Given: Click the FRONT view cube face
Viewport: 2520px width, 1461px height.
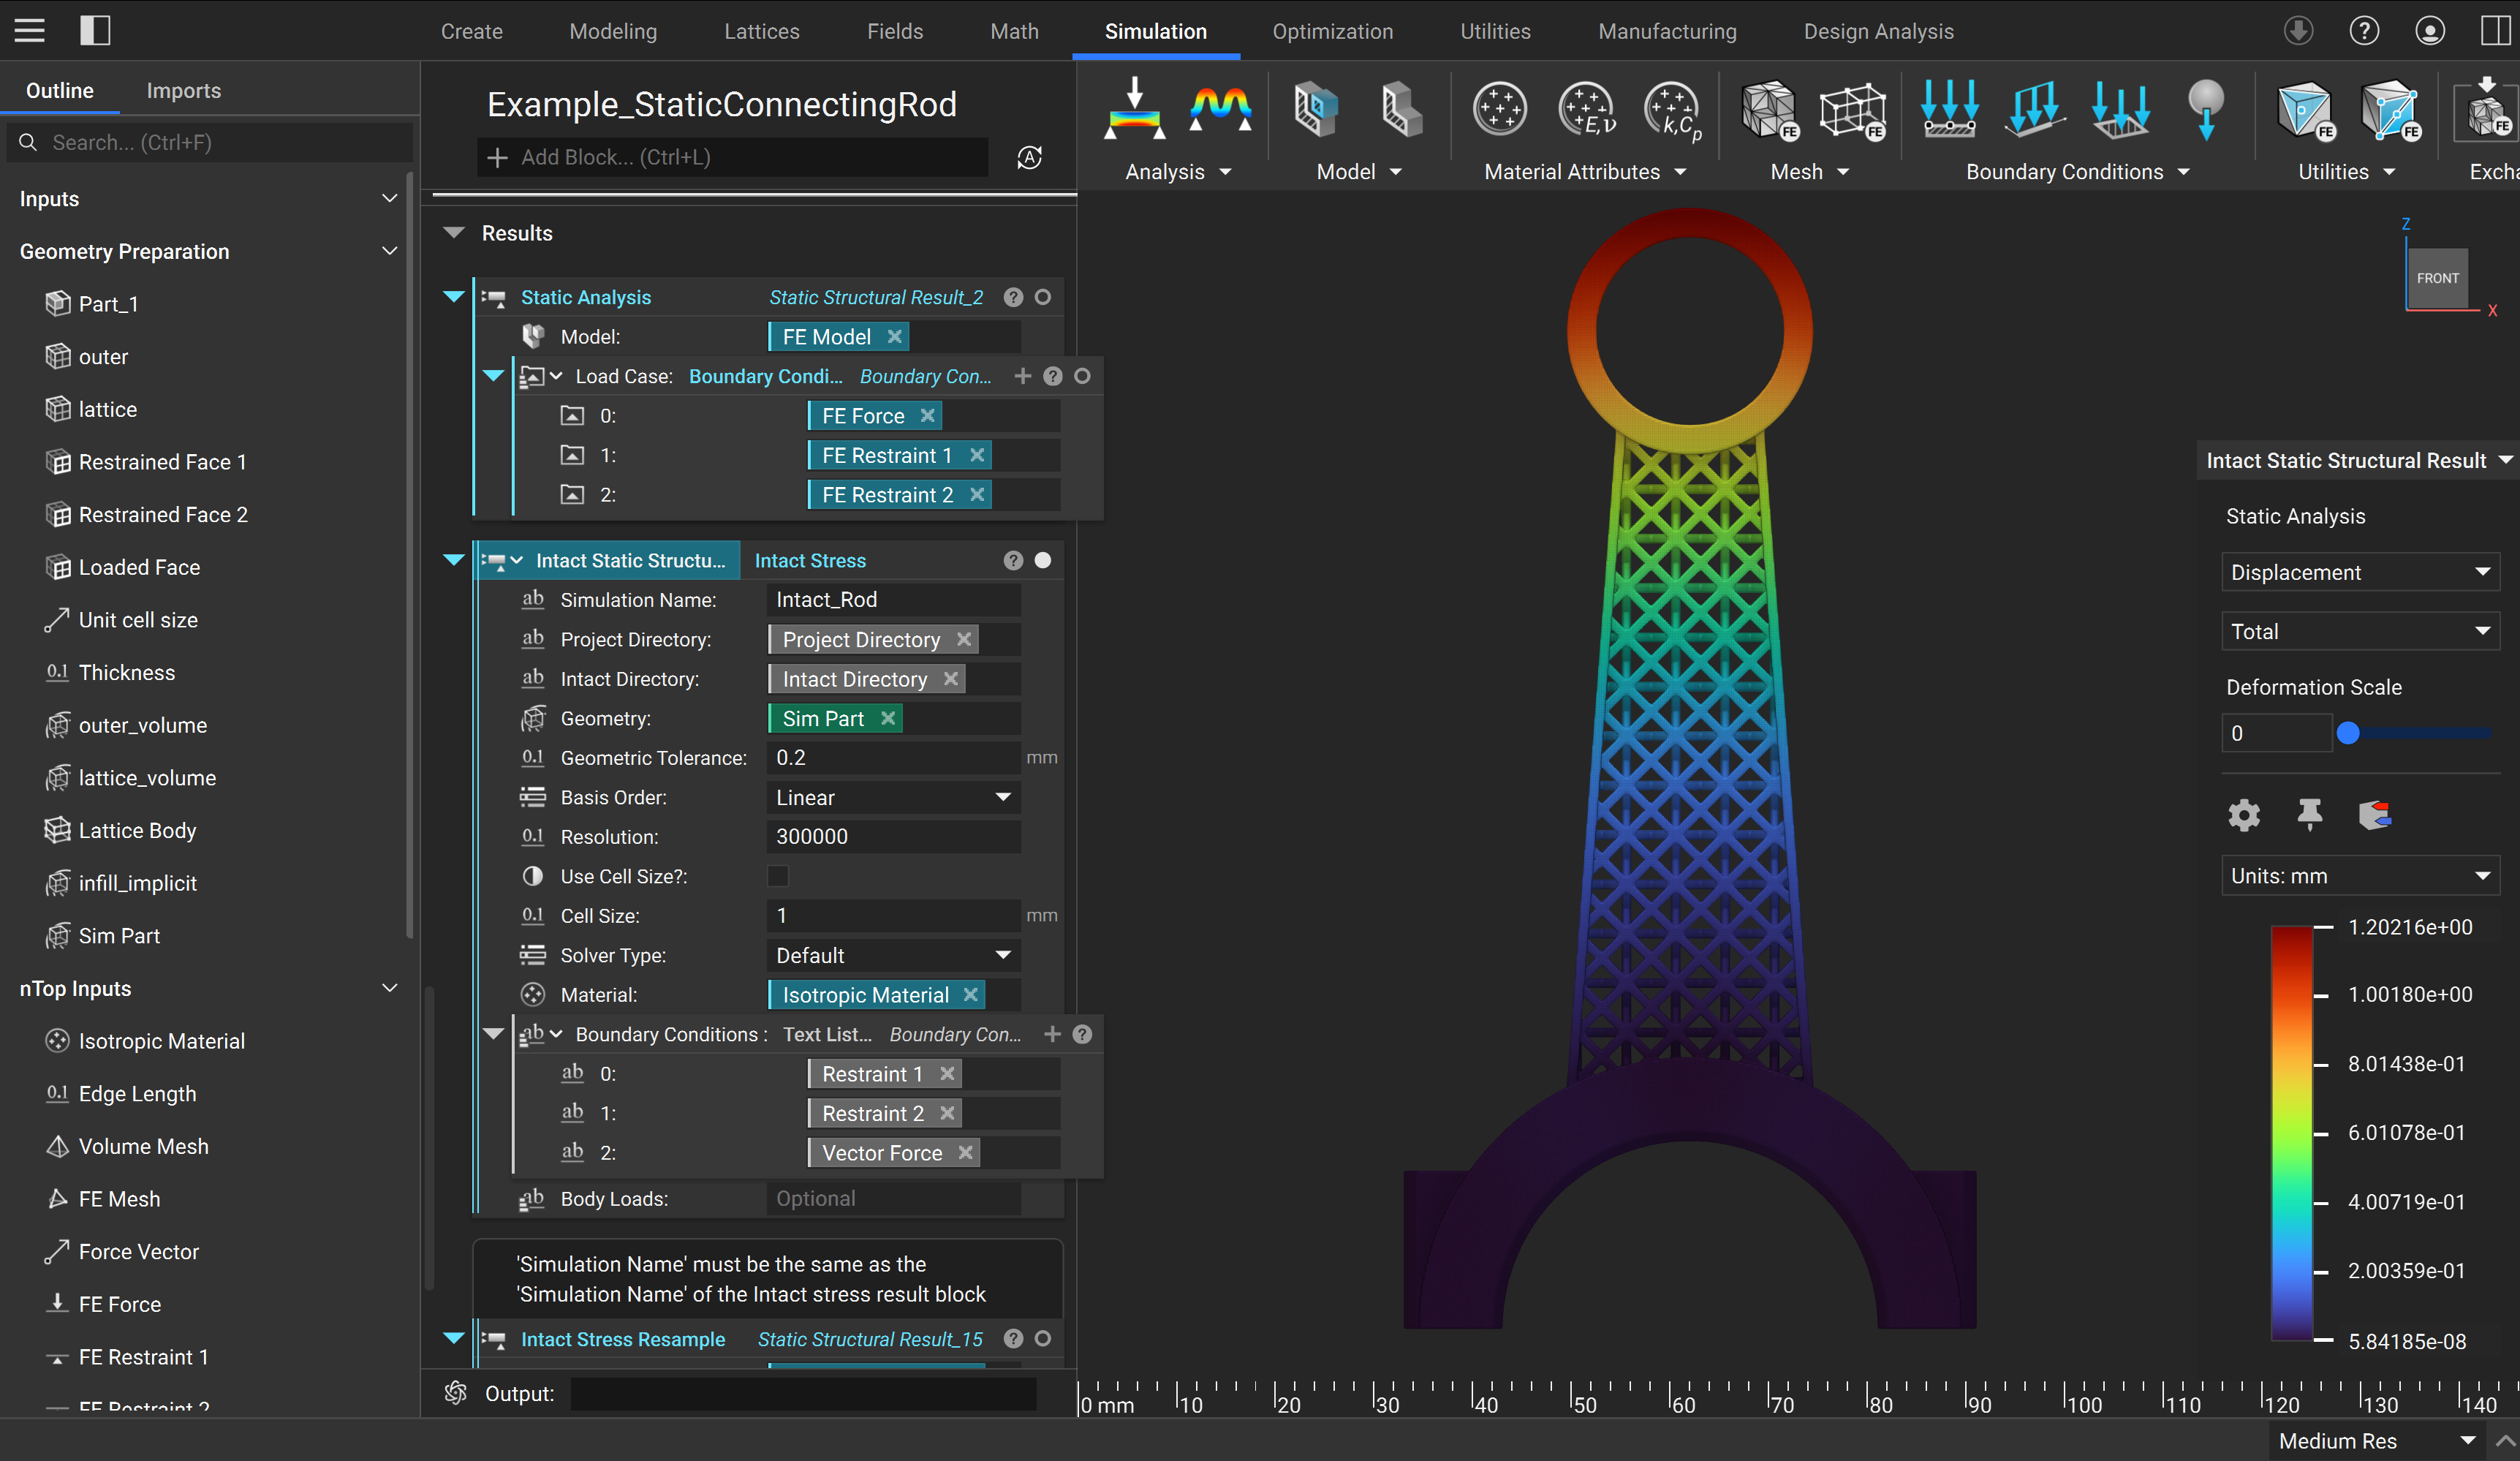Looking at the screenshot, I should (x=2437, y=278).
